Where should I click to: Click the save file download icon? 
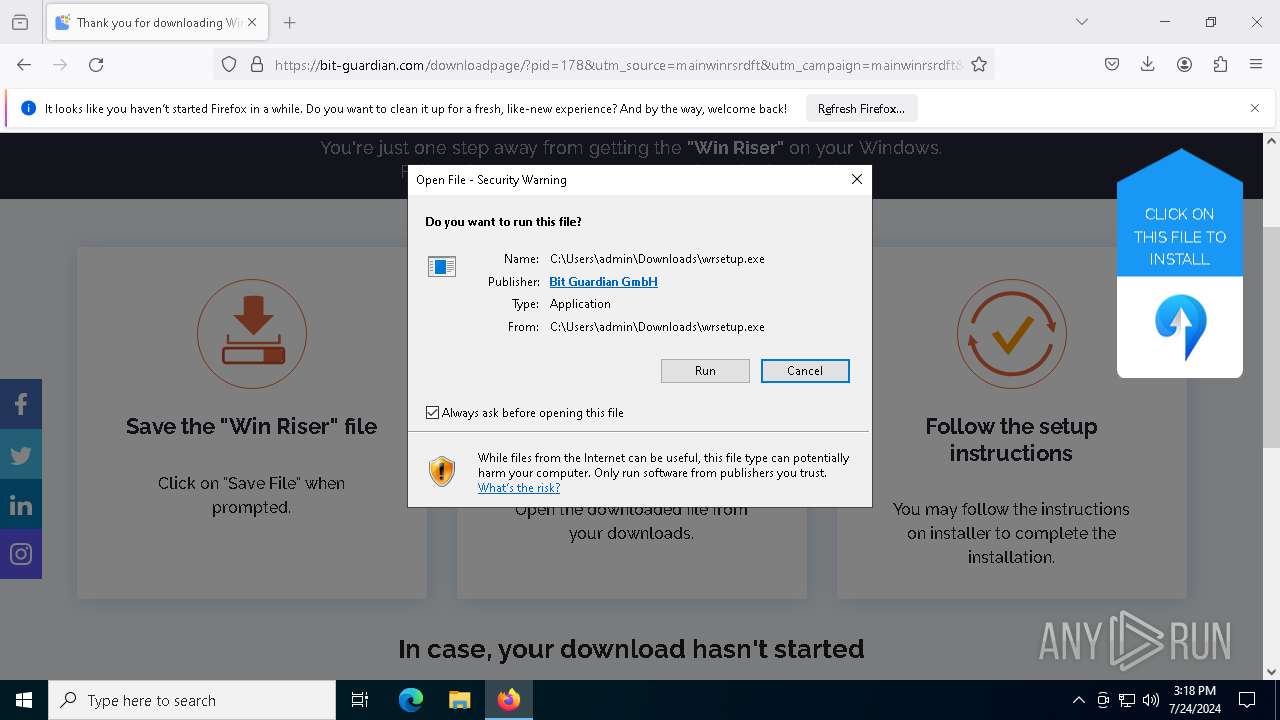tap(252, 333)
